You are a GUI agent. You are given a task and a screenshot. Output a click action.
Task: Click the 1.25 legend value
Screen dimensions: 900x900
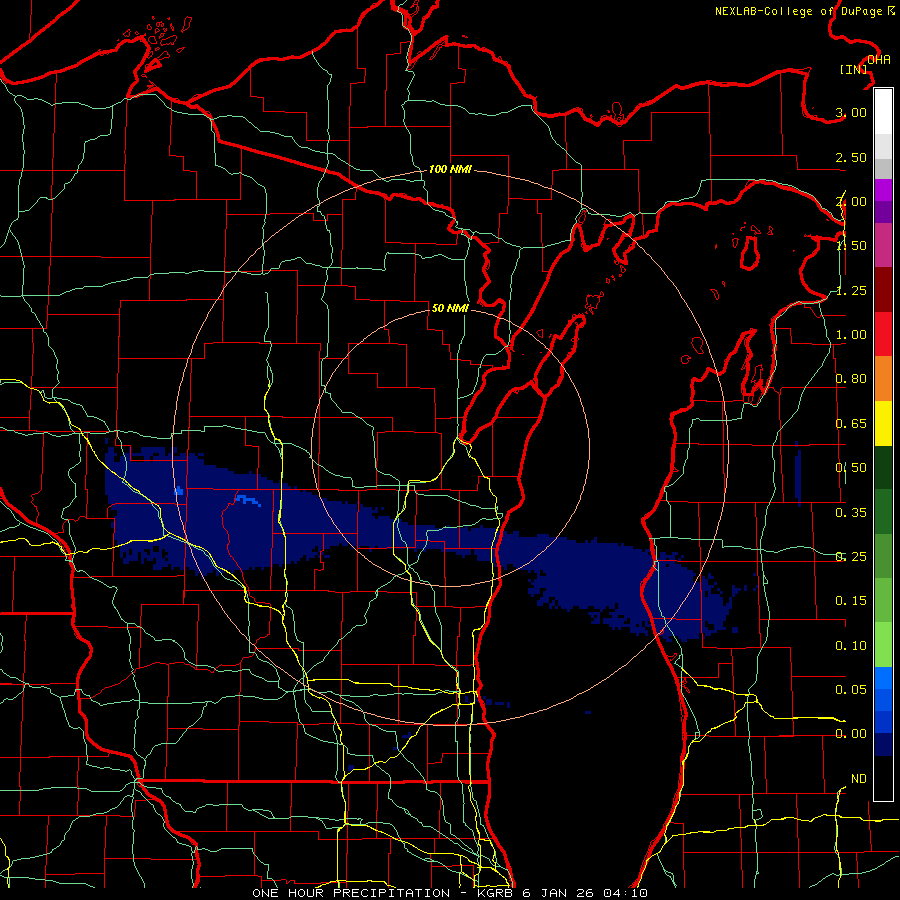pyautogui.click(x=851, y=290)
